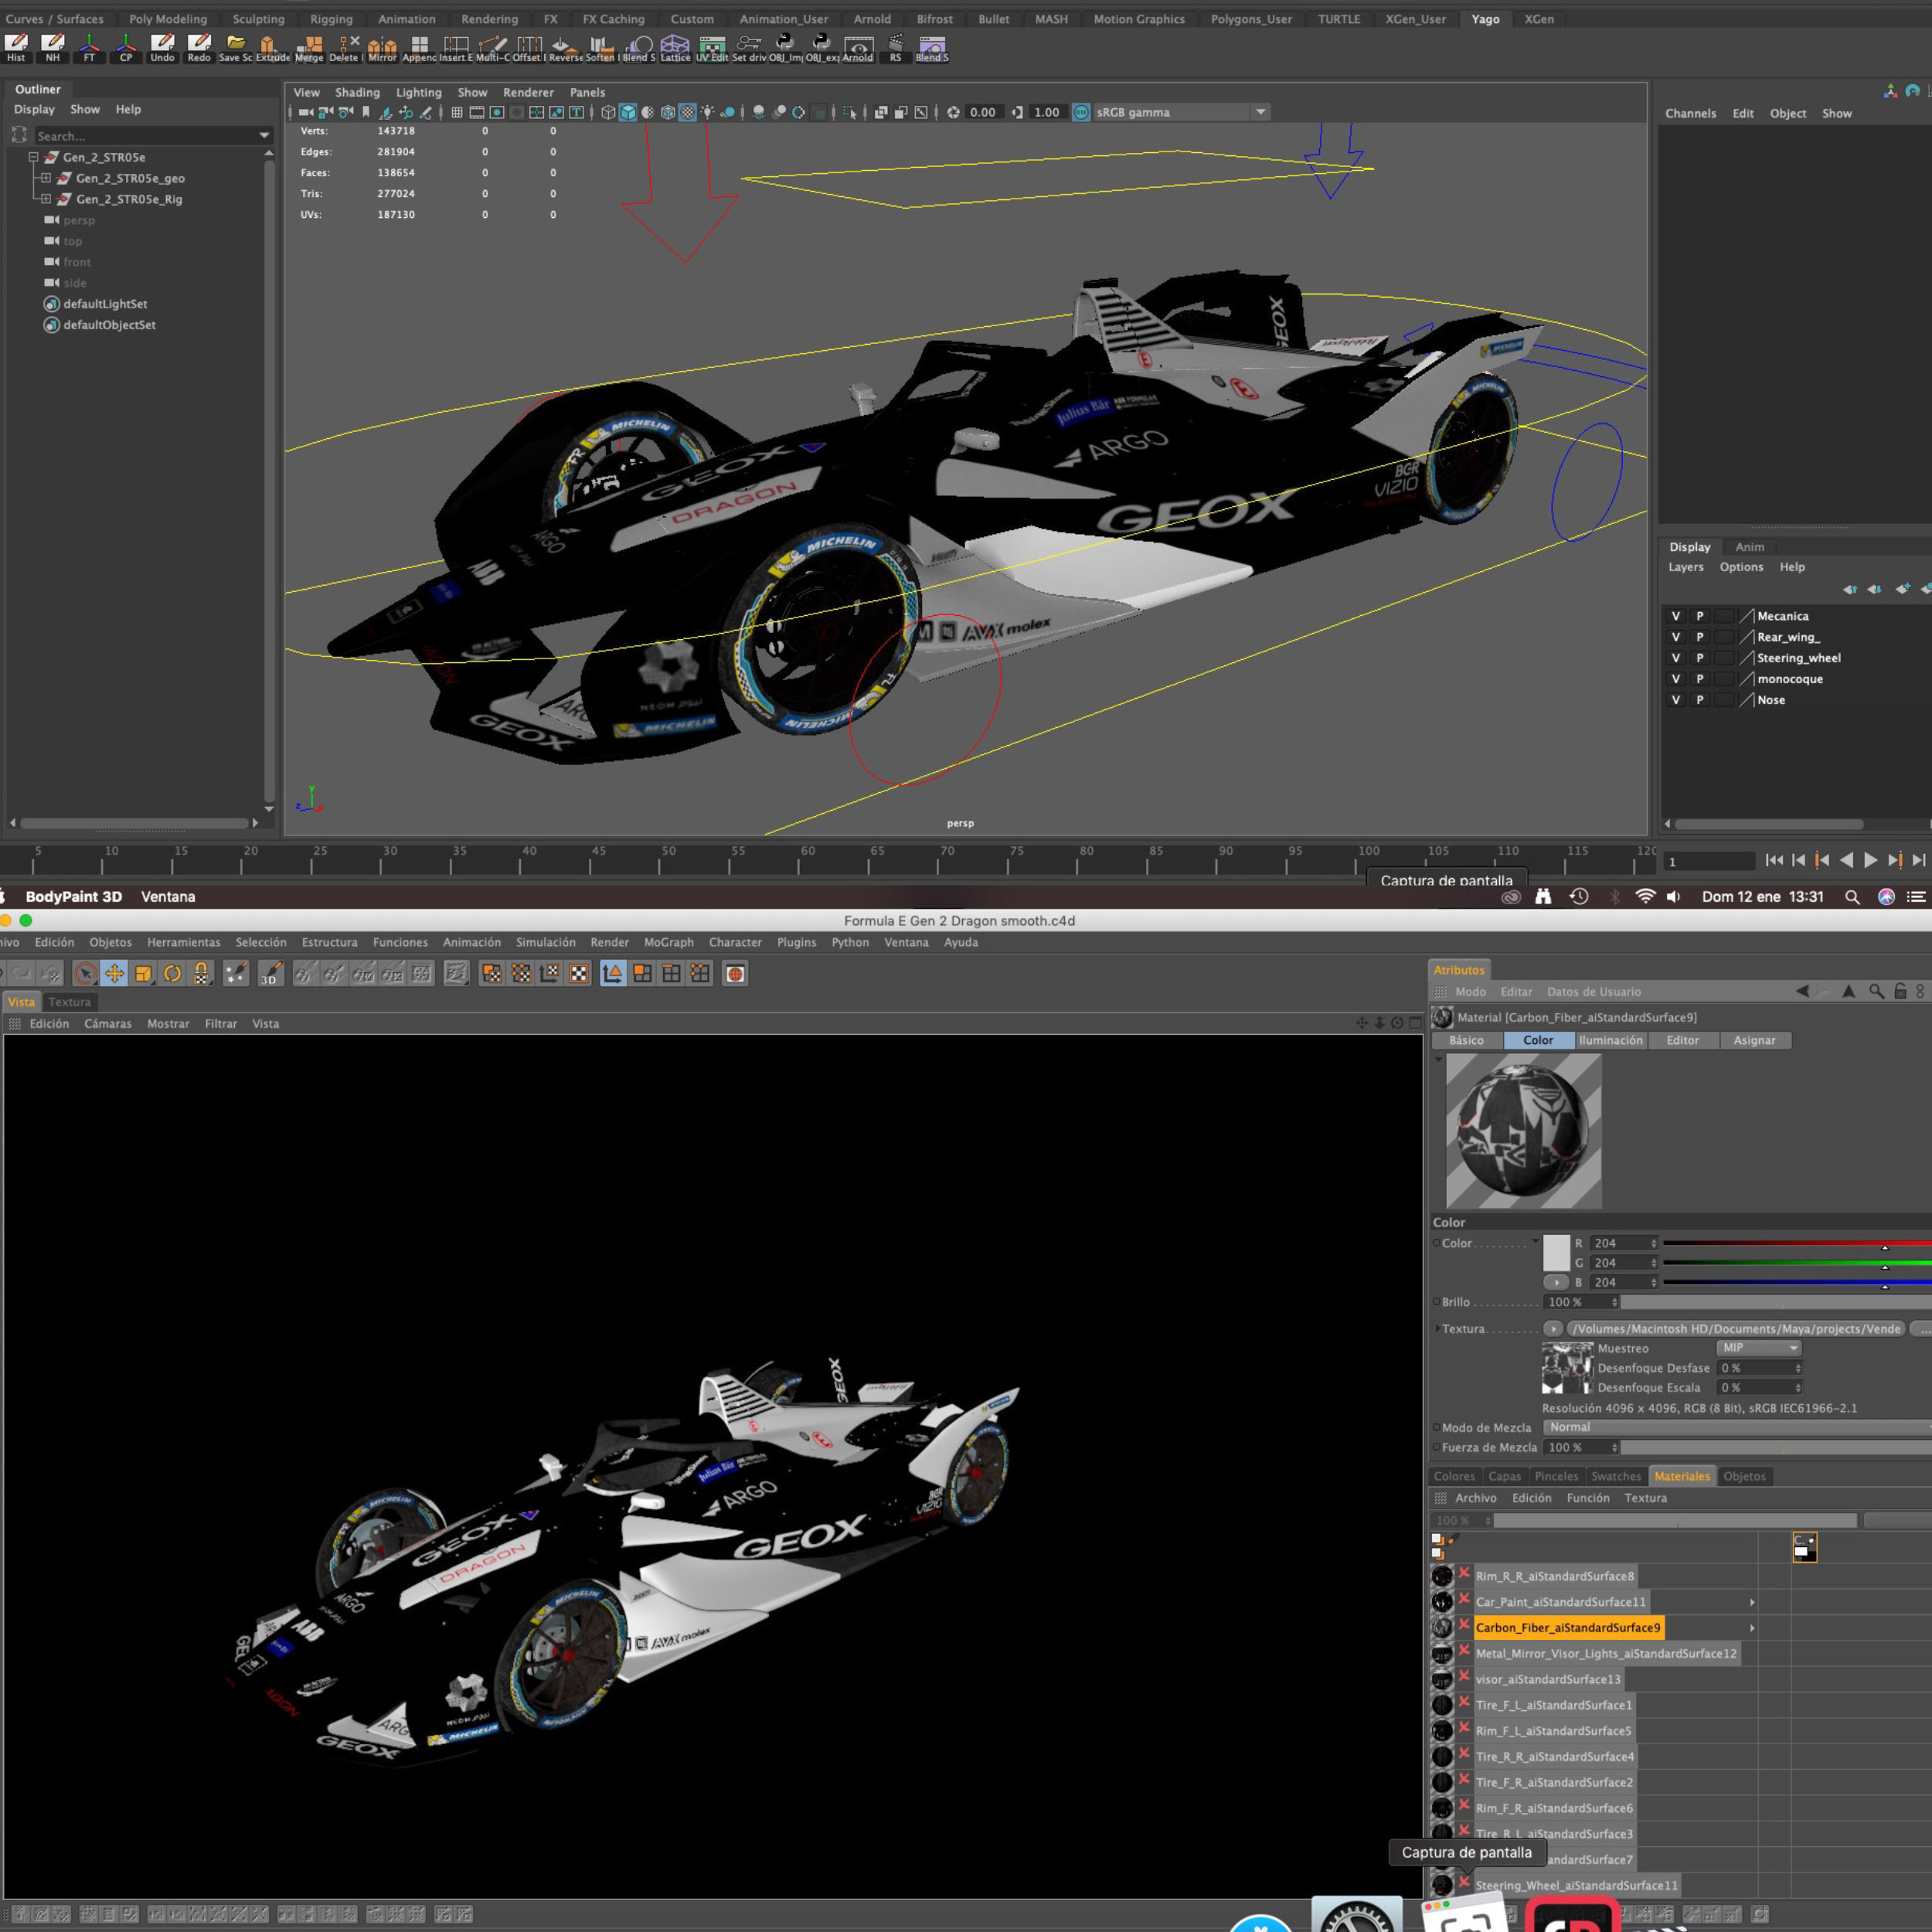Enable the 3D paint brush mode
1932x1932 pixels.
point(270,974)
